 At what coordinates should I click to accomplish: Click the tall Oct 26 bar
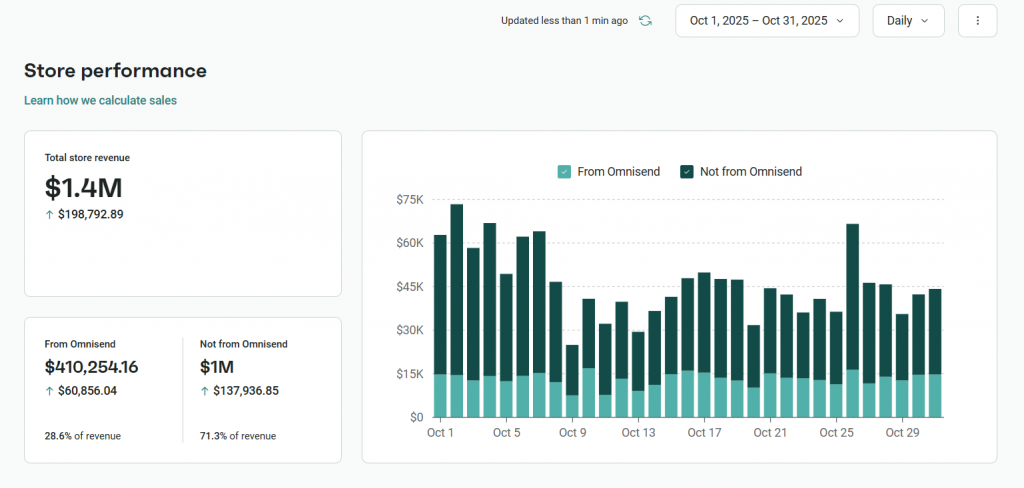(x=852, y=320)
